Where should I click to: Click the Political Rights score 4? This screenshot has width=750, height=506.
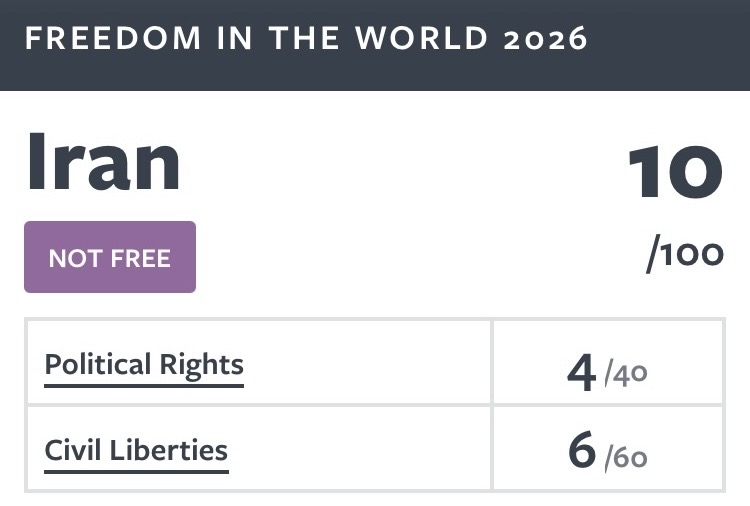click(582, 373)
